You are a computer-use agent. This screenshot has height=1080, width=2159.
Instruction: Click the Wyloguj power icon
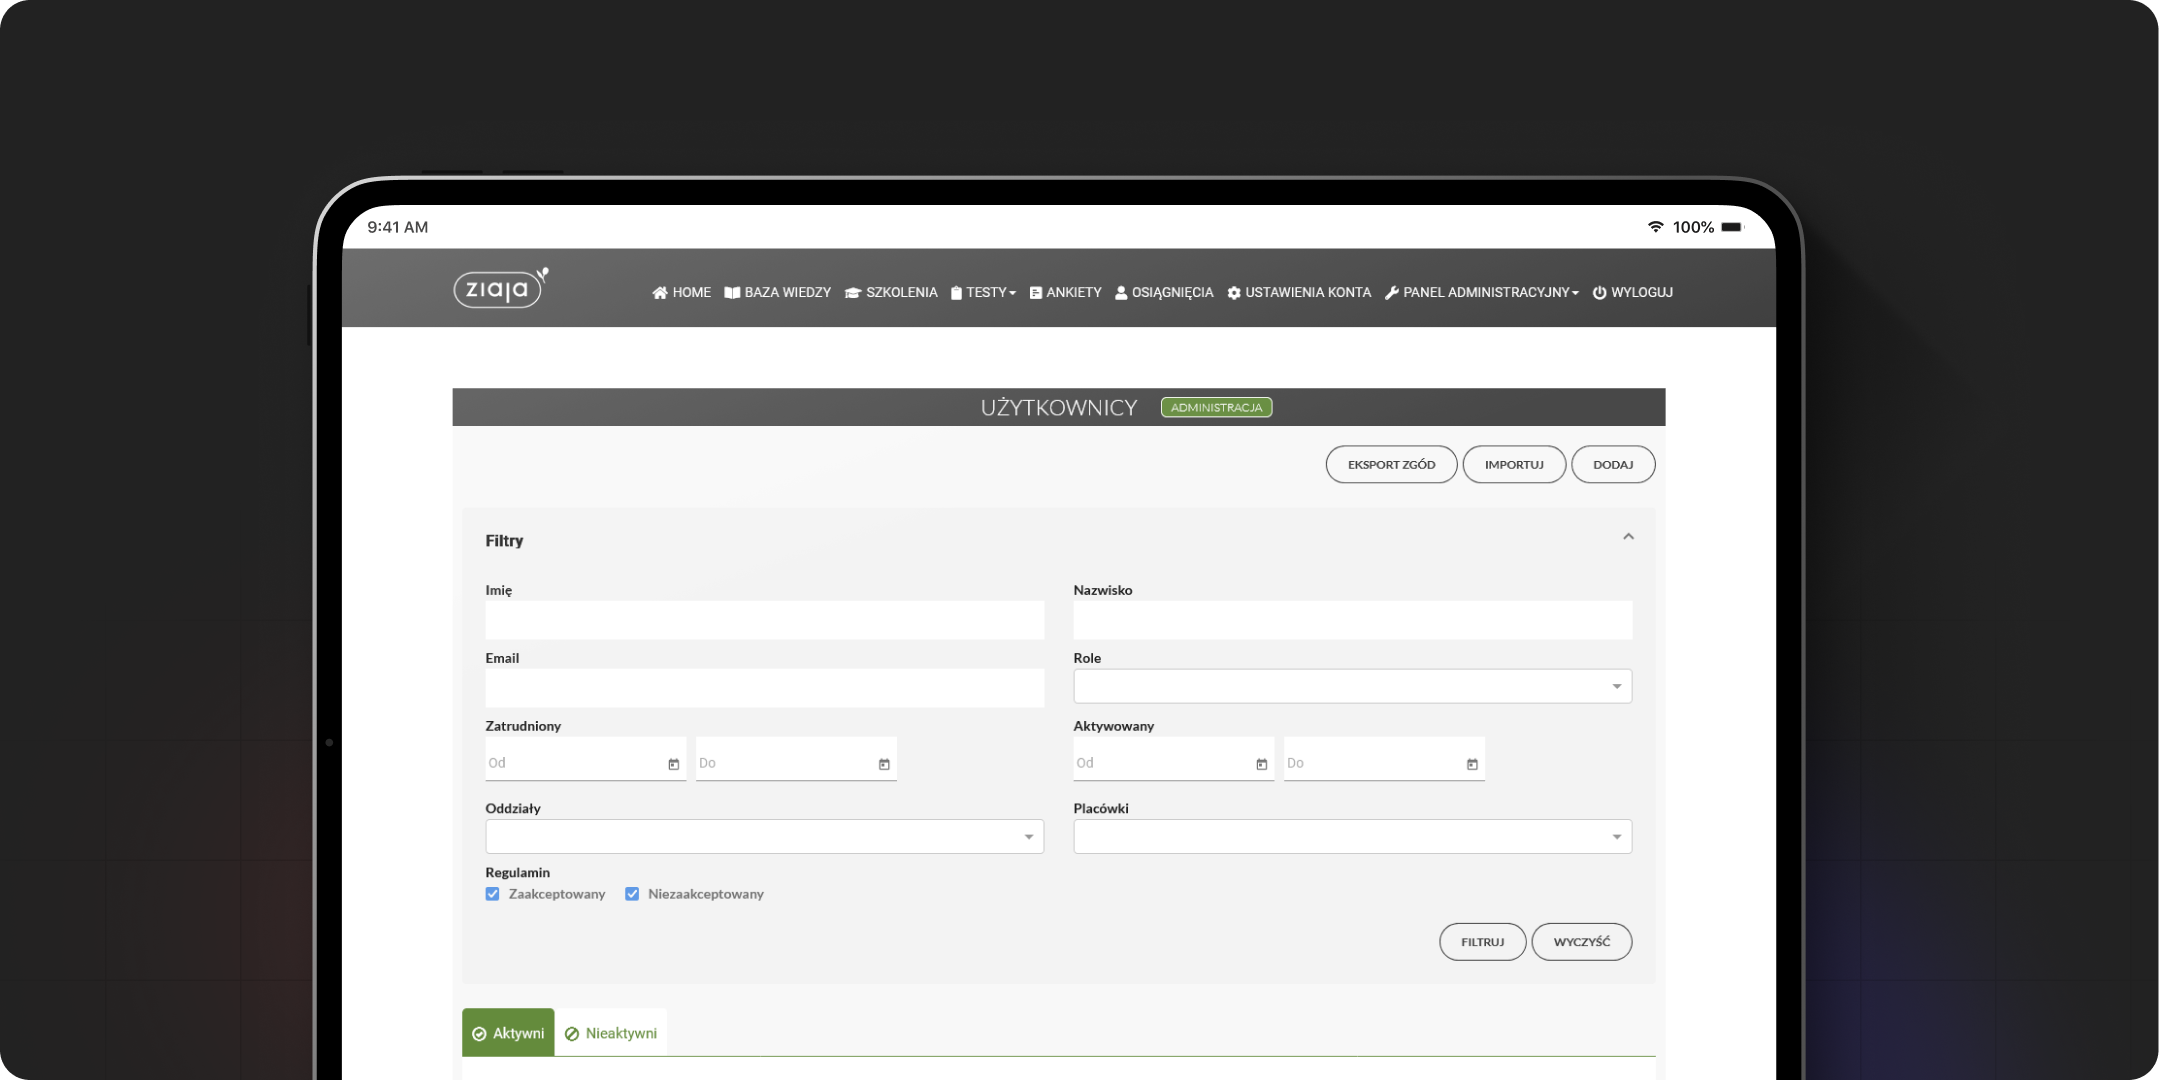[x=1602, y=292]
